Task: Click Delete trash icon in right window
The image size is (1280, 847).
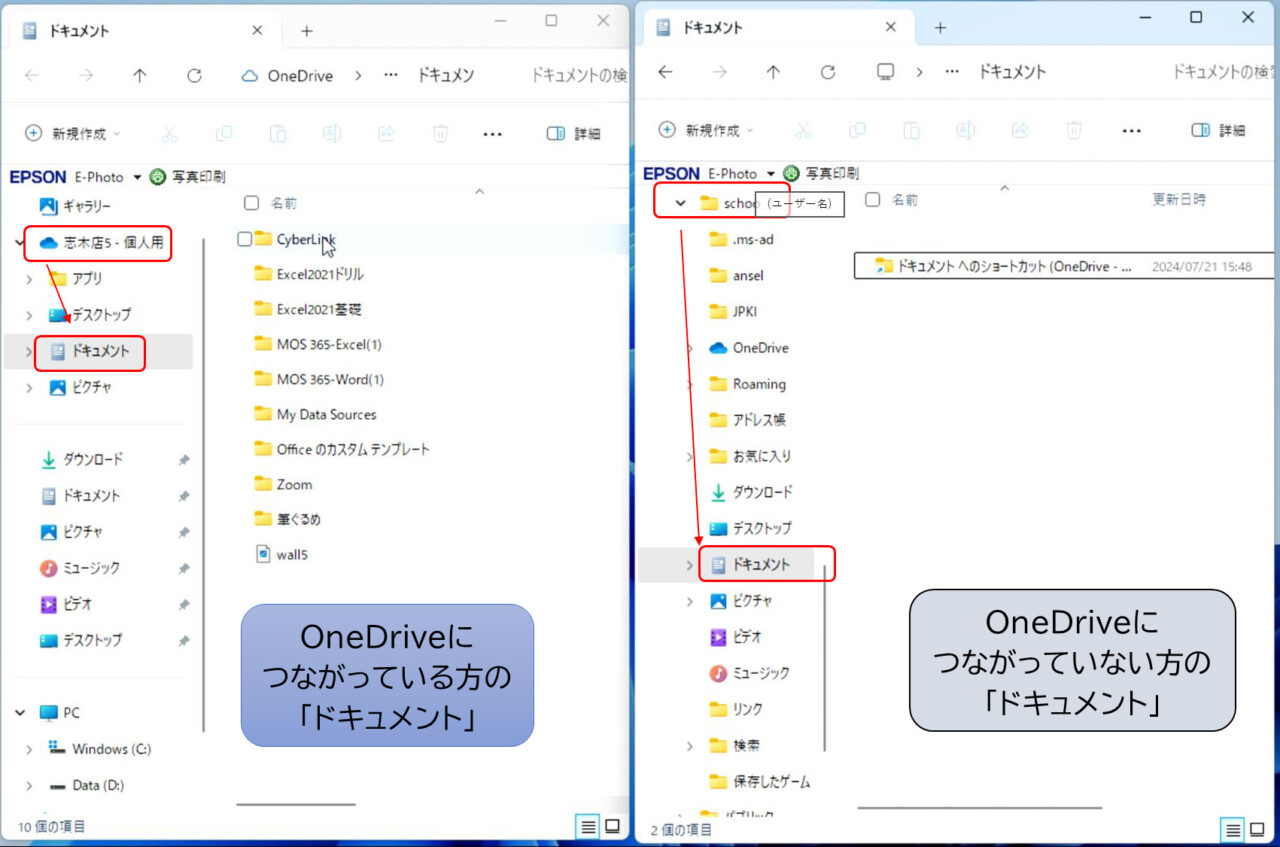Action: pyautogui.click(x=1074, y=130)
